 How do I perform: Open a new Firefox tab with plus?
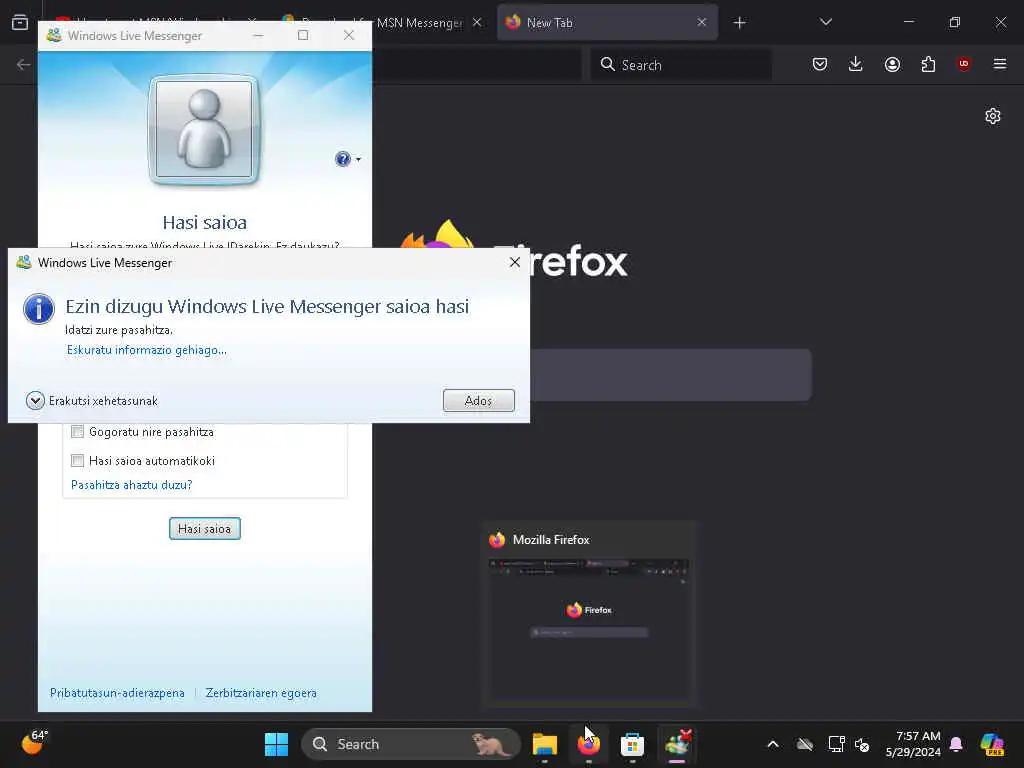[x=739, y=23]
